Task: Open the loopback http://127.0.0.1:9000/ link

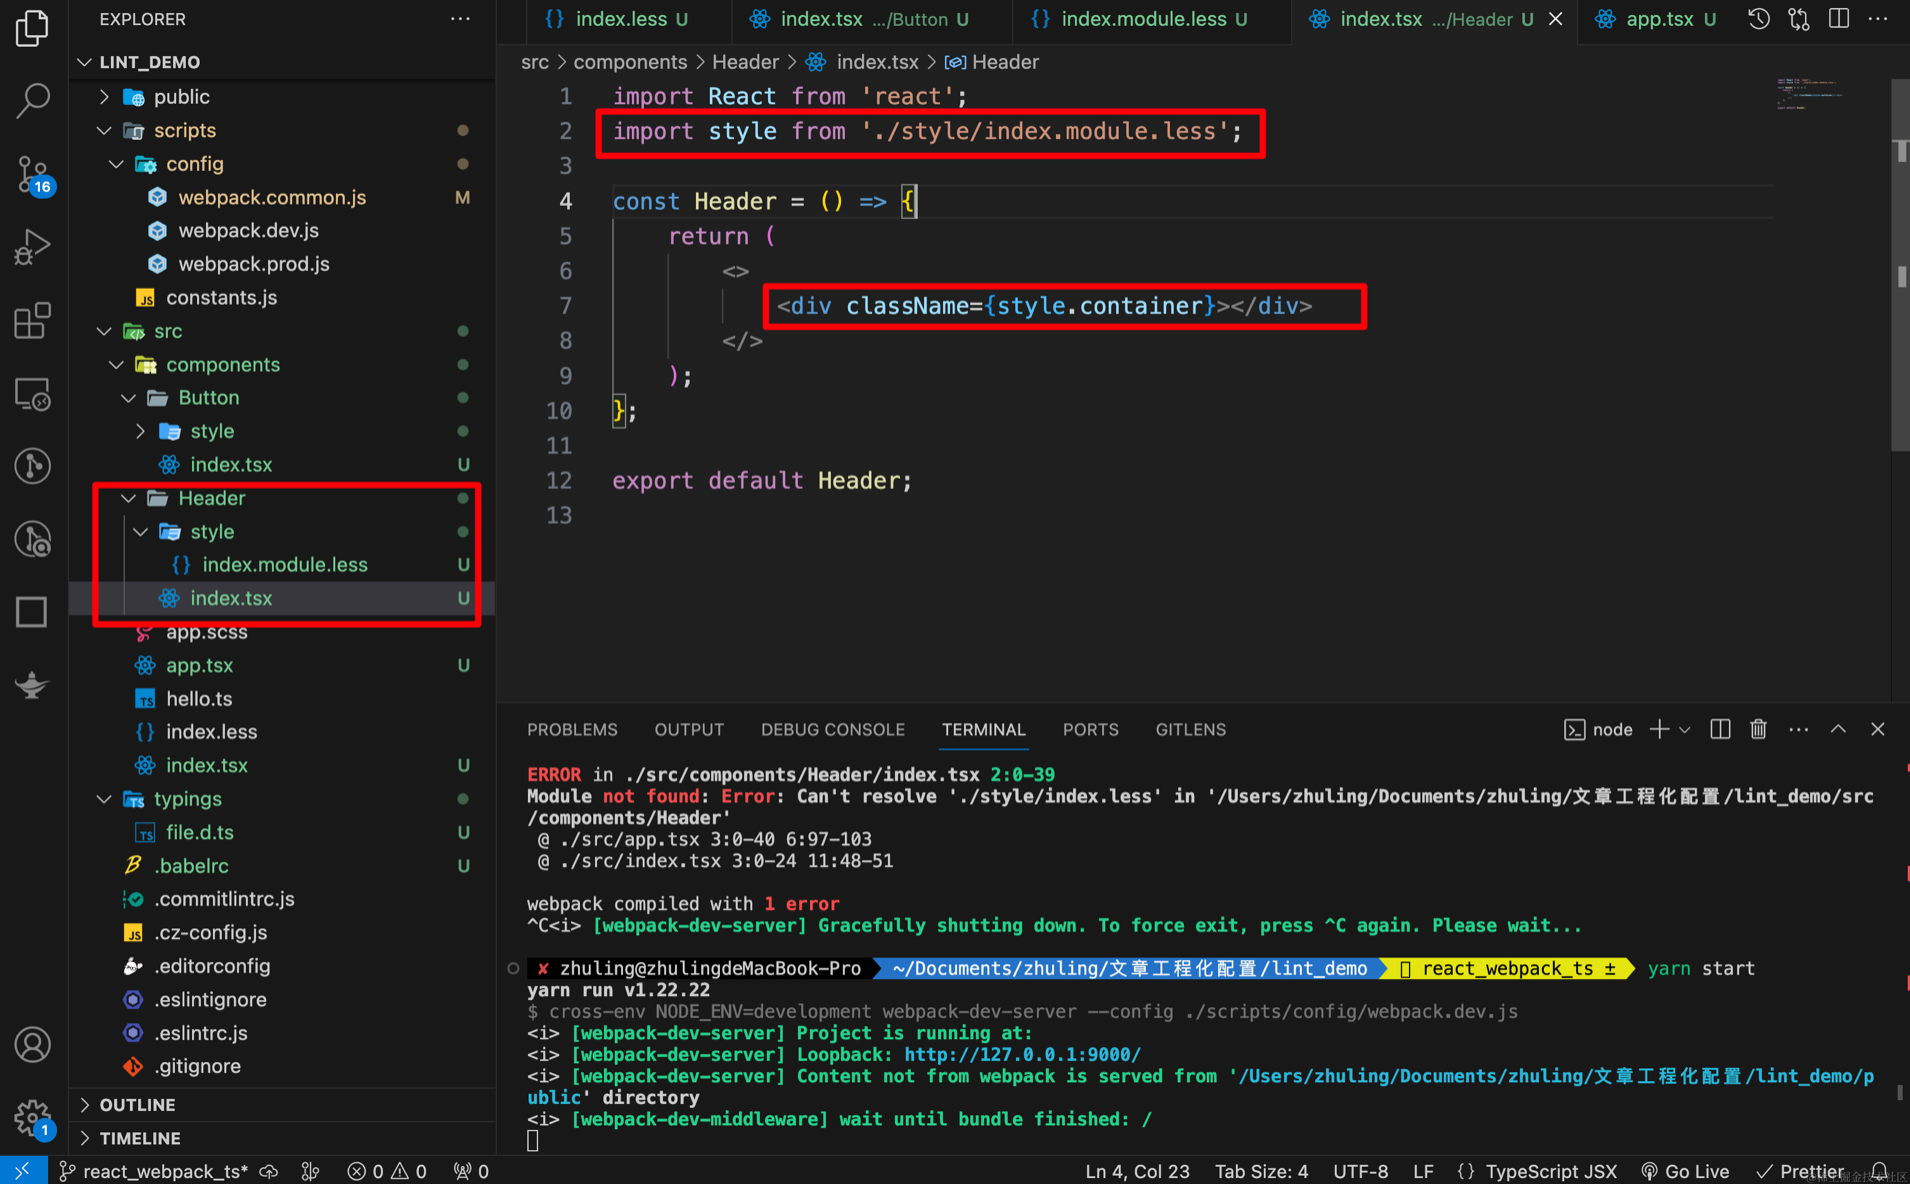Action: click(x=1022, y=1054)
